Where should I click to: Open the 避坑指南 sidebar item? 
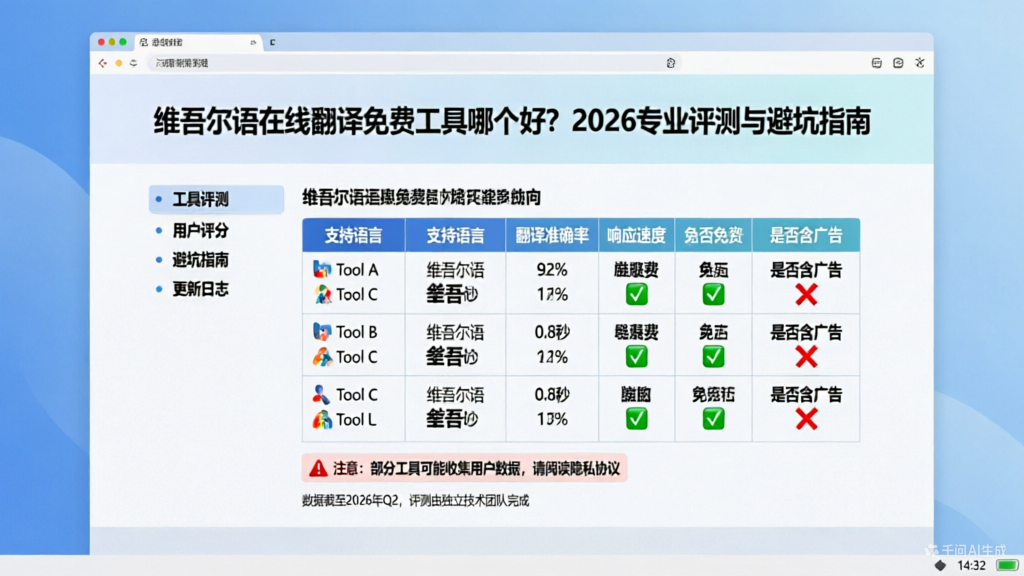[200, 260]
